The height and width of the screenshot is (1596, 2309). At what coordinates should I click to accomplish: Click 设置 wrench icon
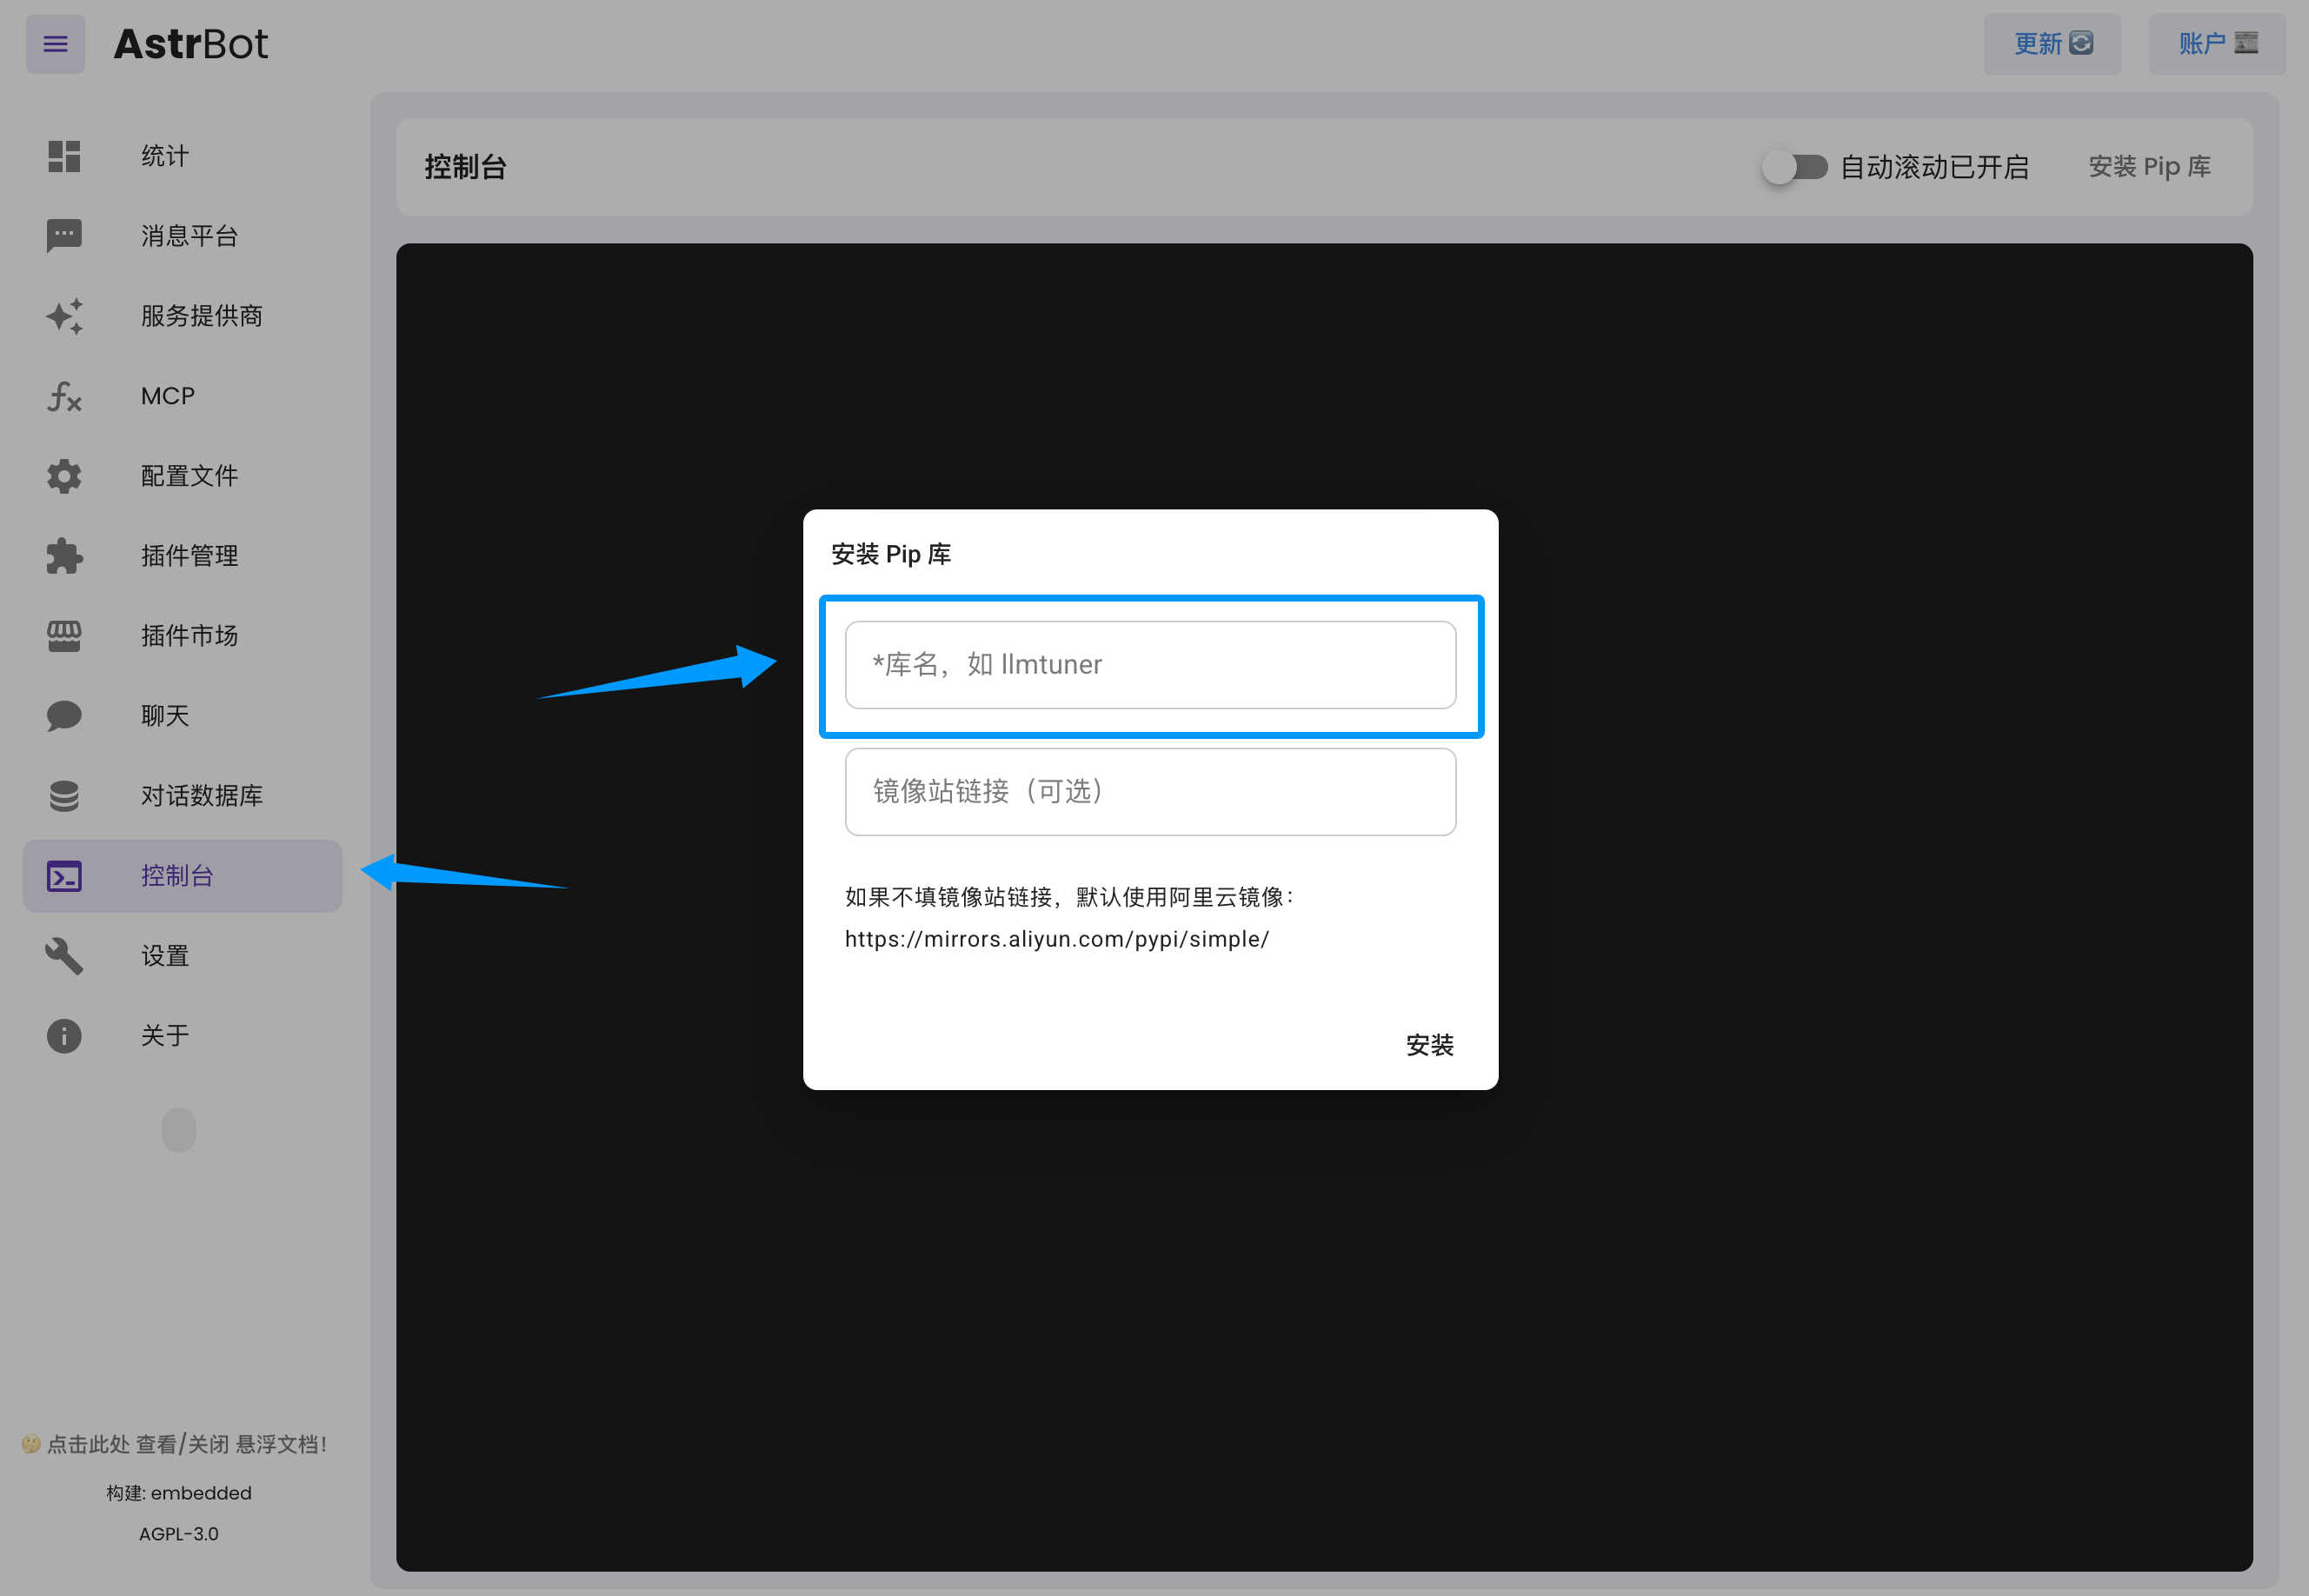click(64, 956)
